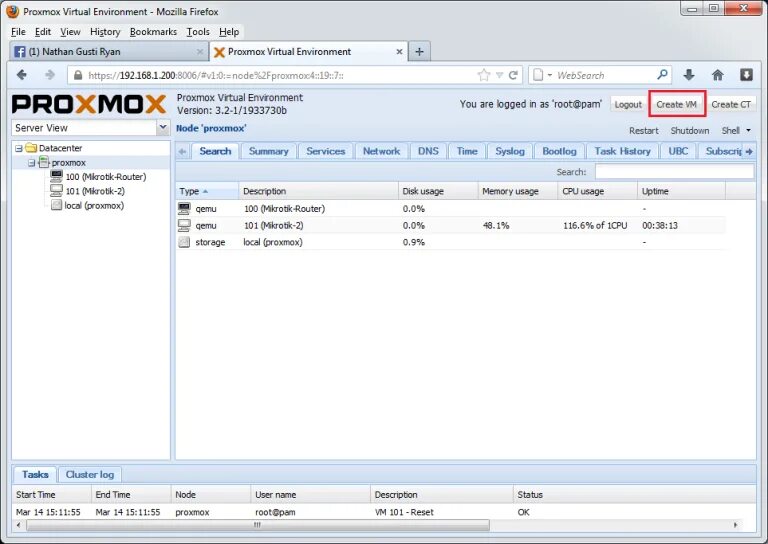This screenshot has width=768, height=544.
Task: Open the Server View dropdown
Action: pos(163,127)
